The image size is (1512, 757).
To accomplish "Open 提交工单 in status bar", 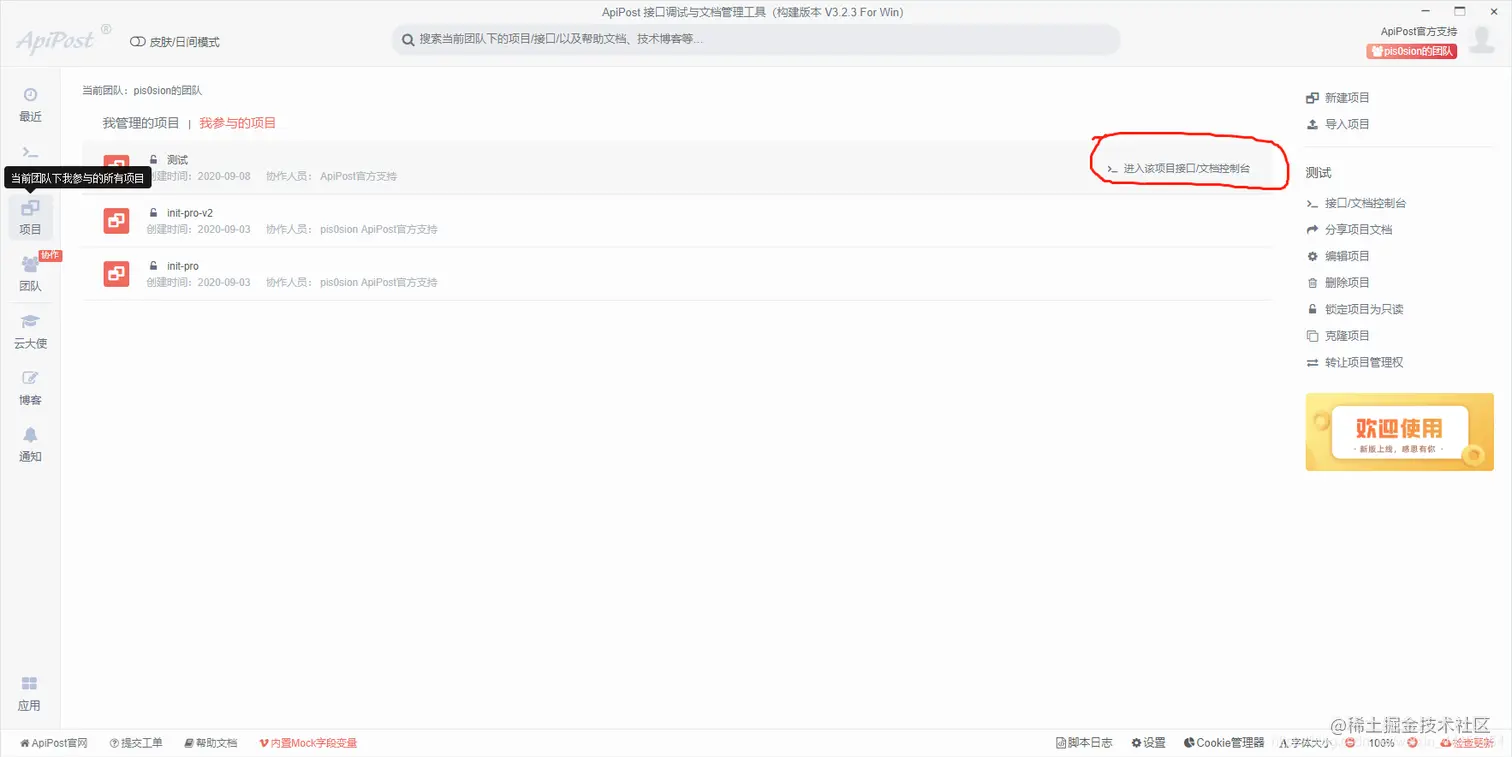I will 136,743.
